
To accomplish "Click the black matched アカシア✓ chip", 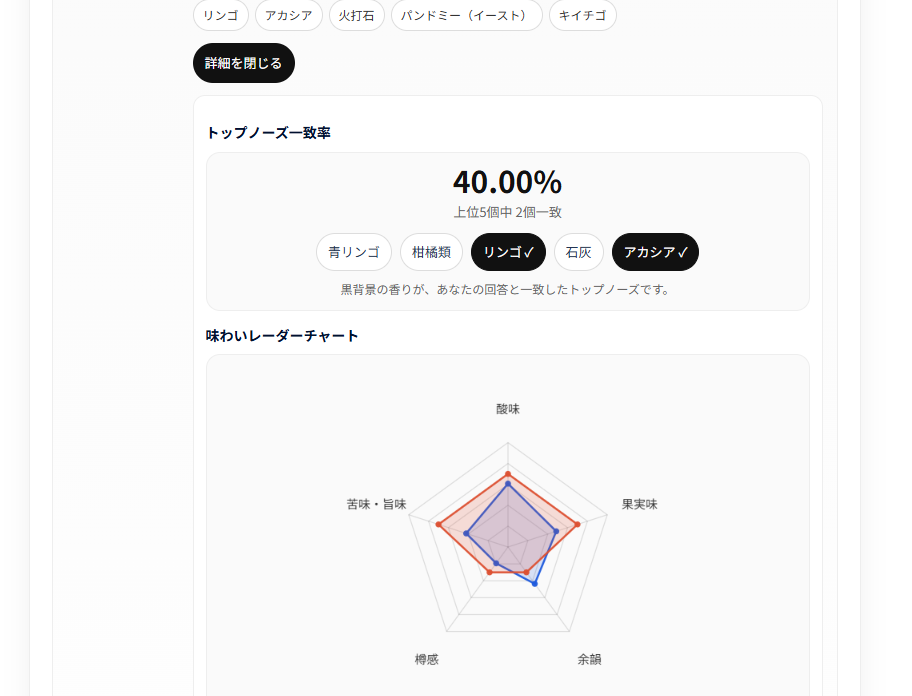I will pos(655,252).
